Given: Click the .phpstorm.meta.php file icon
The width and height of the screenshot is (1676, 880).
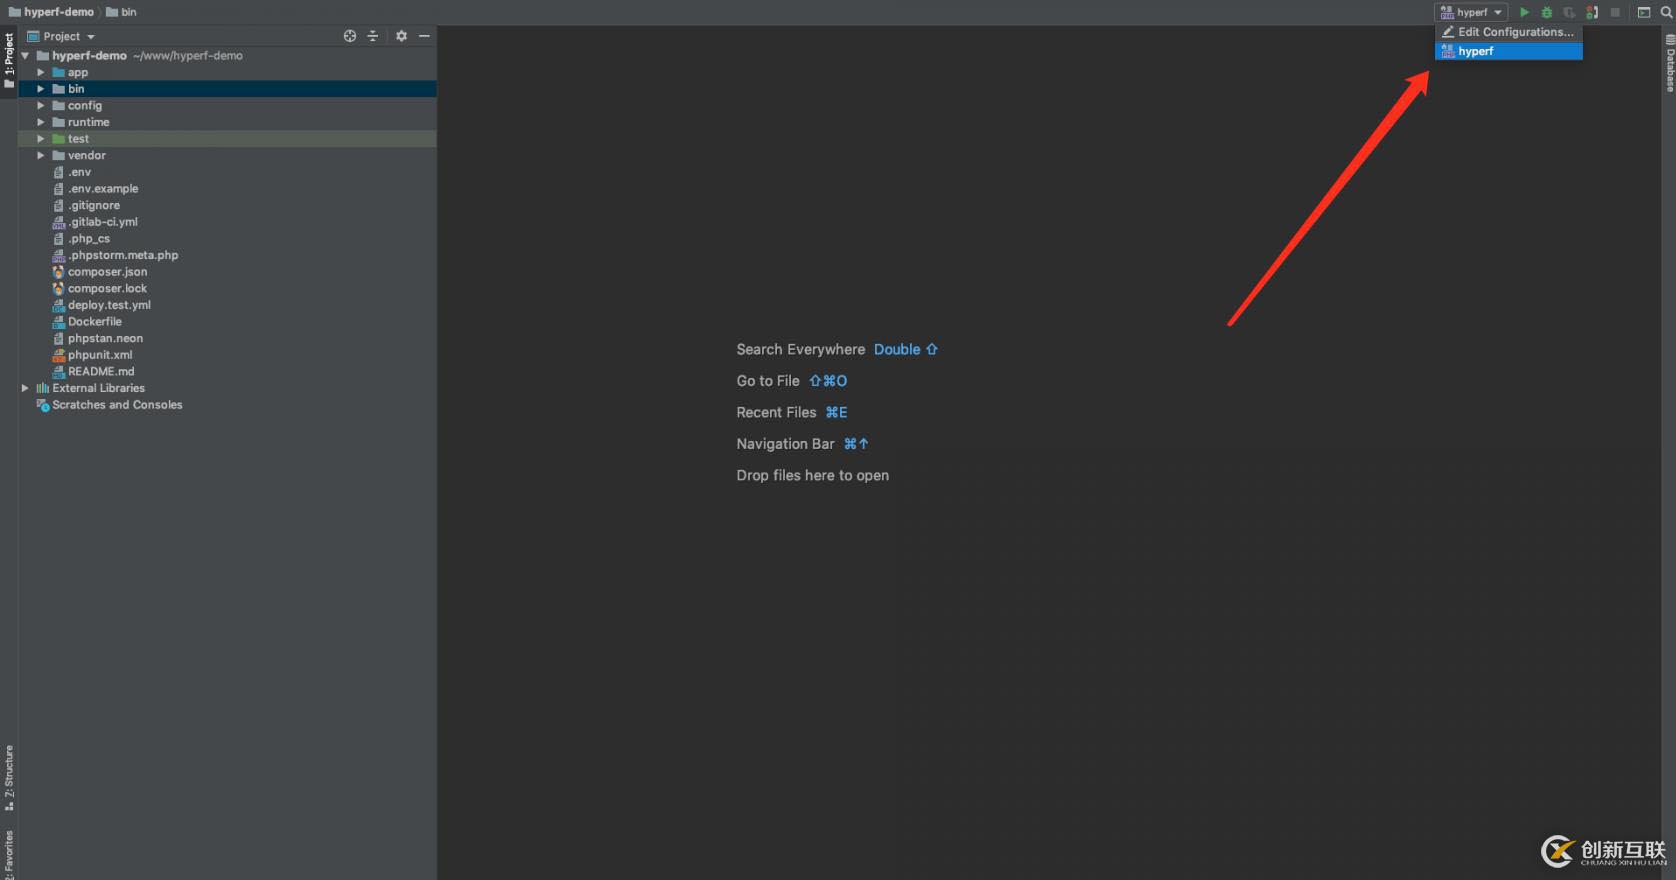Looking at the screenshot, I should pos(58,255).
